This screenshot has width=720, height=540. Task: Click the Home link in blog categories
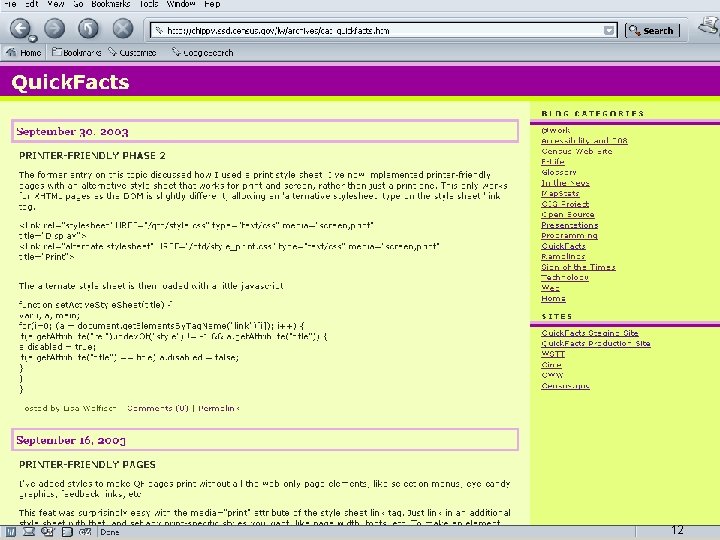pyautogui.click(x=553, y=299)
